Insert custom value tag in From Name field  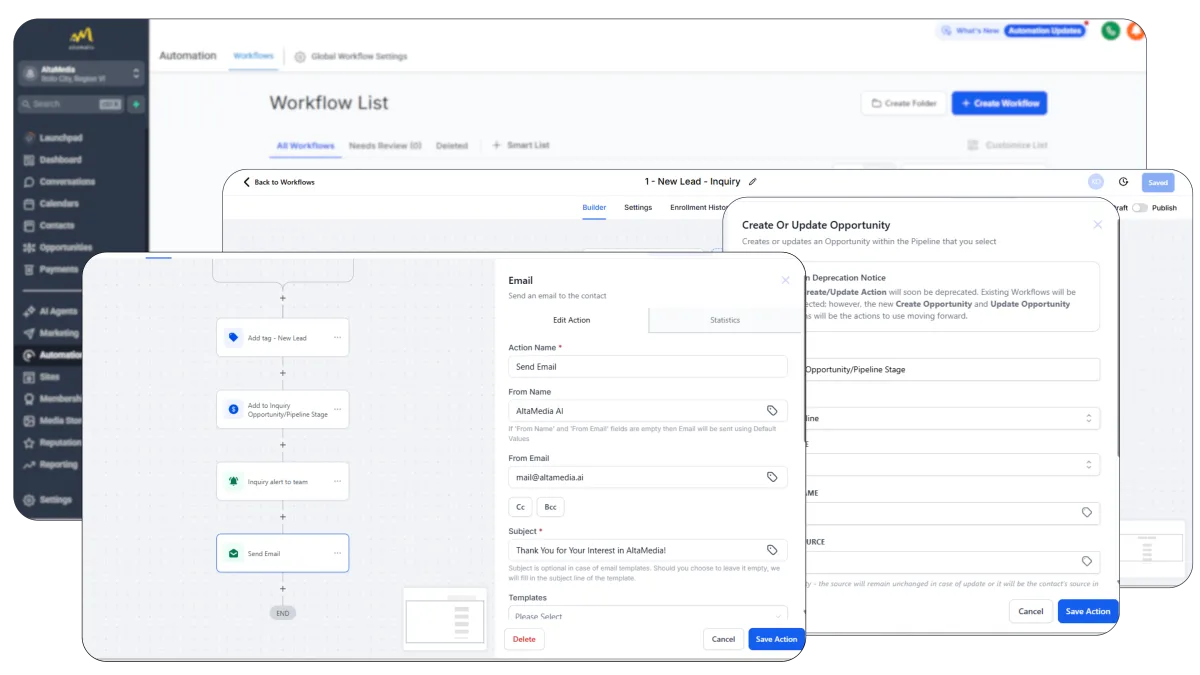click(772, 411)
